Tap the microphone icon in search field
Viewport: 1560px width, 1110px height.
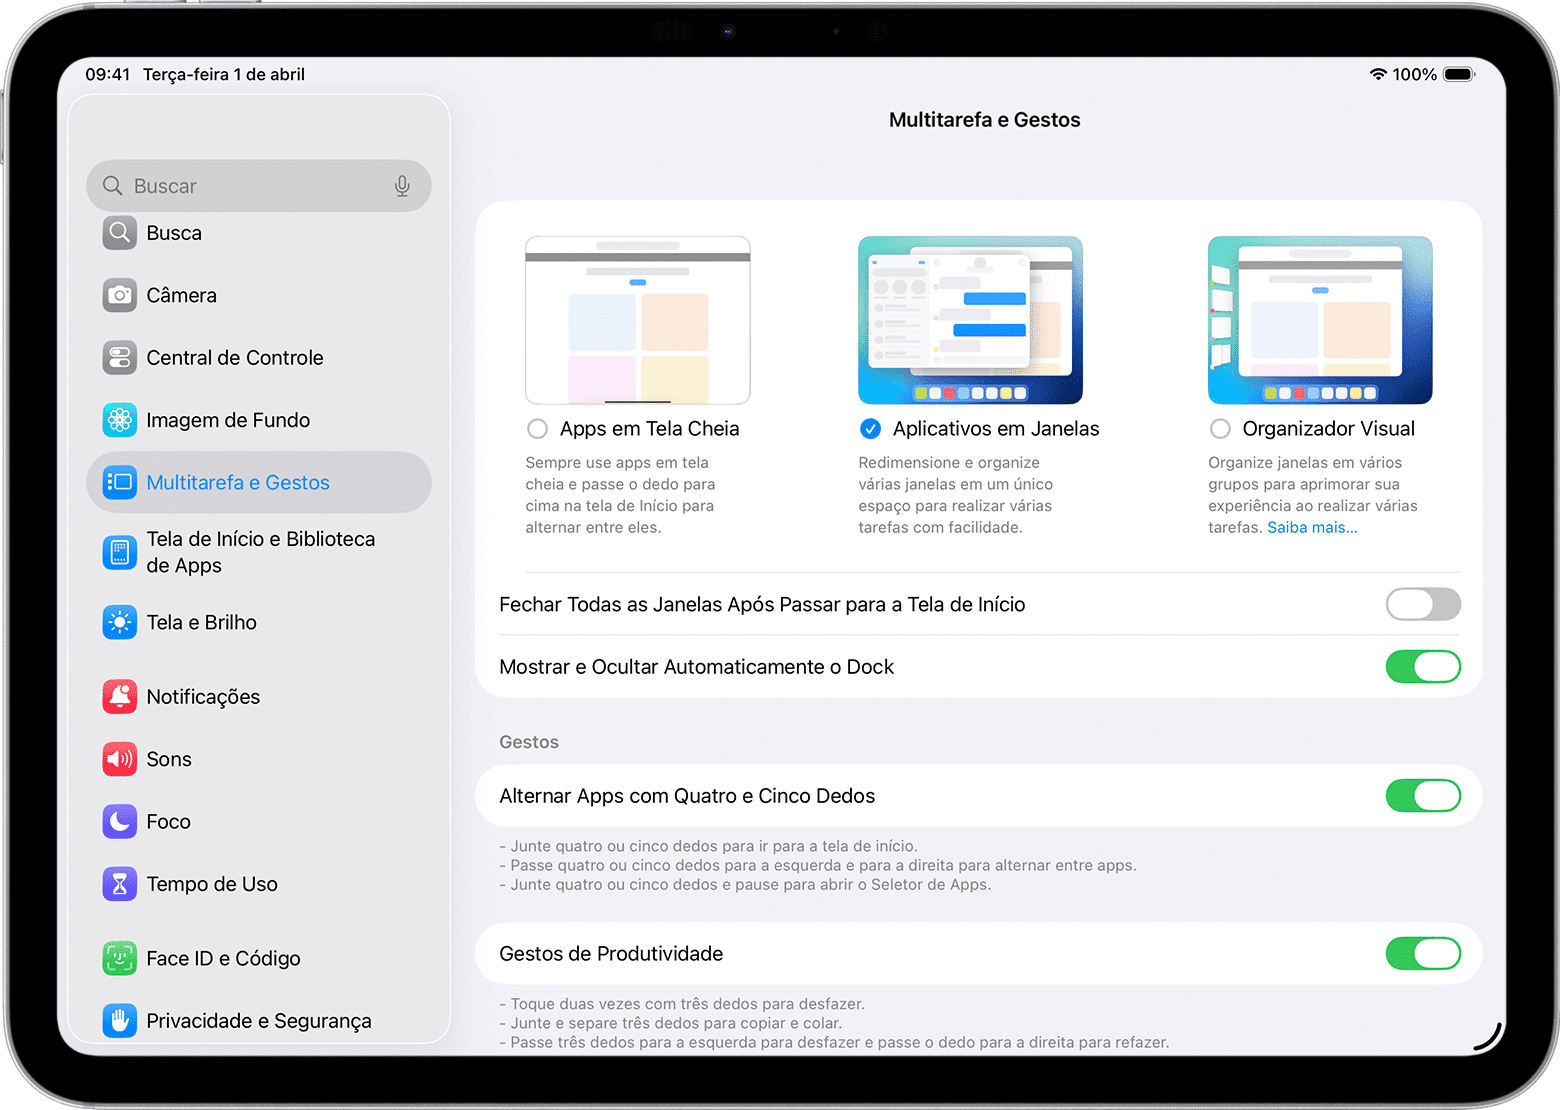tap(402, 186)
